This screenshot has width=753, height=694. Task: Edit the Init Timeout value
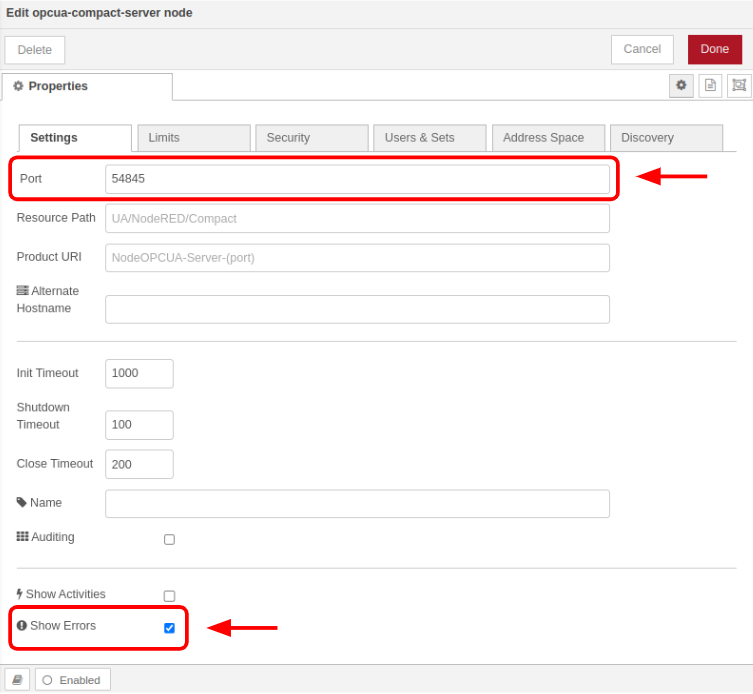139,374
